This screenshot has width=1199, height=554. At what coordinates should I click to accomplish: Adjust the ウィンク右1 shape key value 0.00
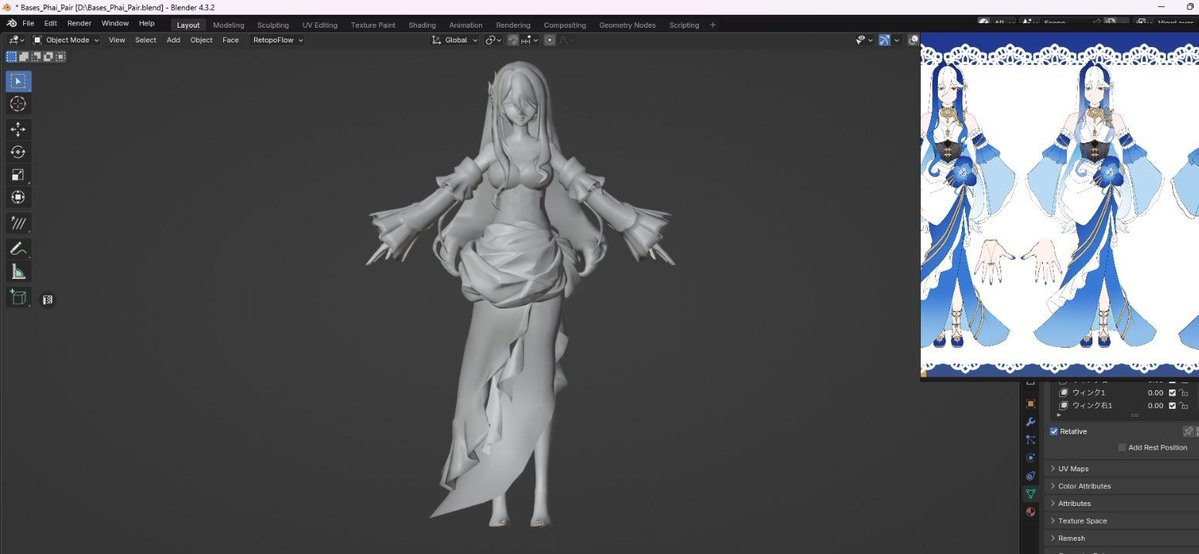1155,406
